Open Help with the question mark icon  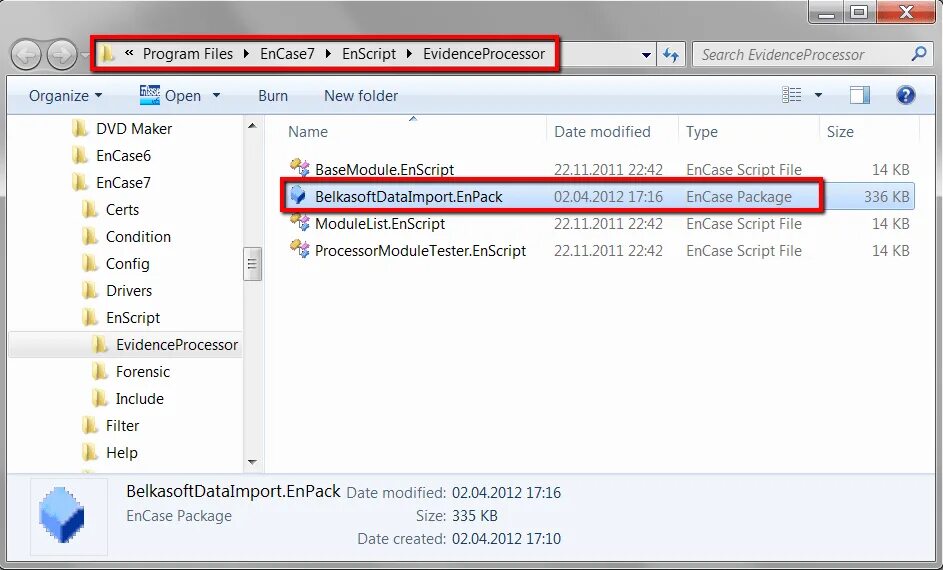click(905, 95)
